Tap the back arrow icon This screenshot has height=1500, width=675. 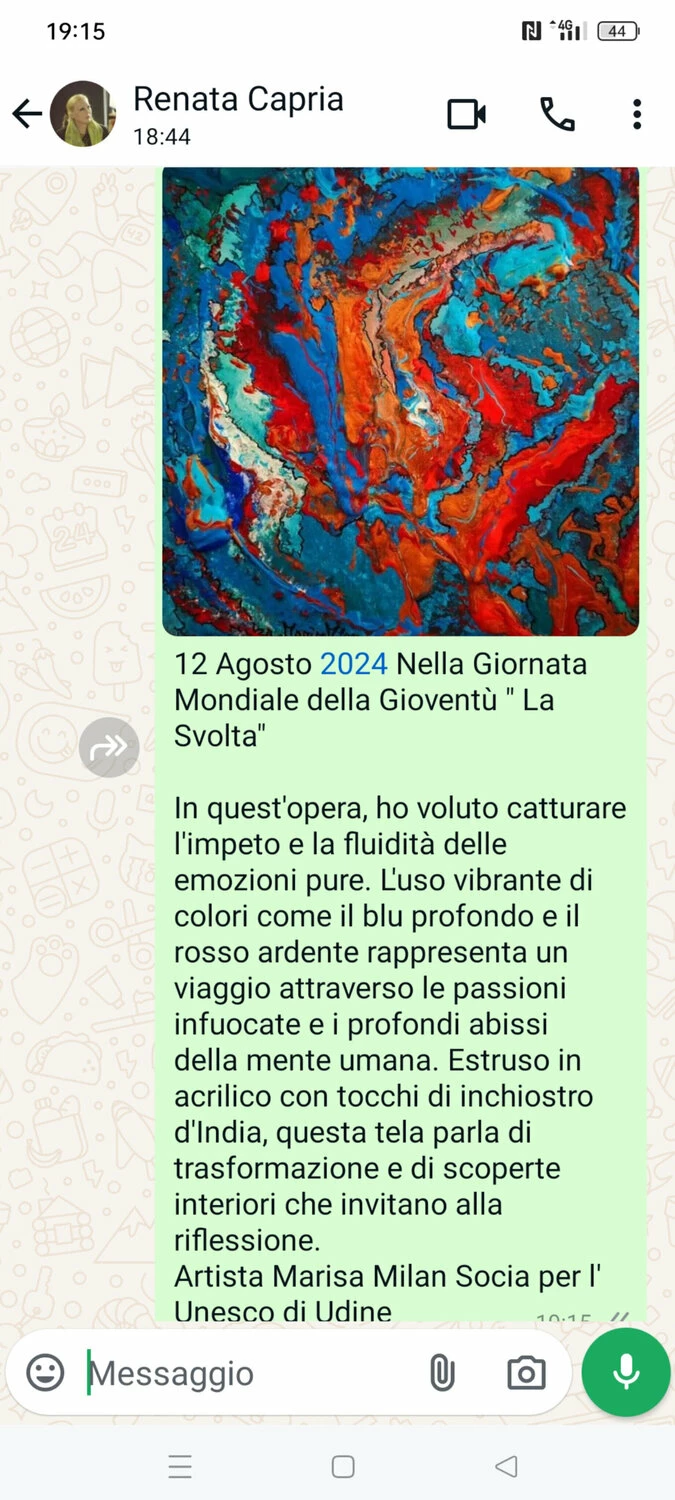coord(27,114)
